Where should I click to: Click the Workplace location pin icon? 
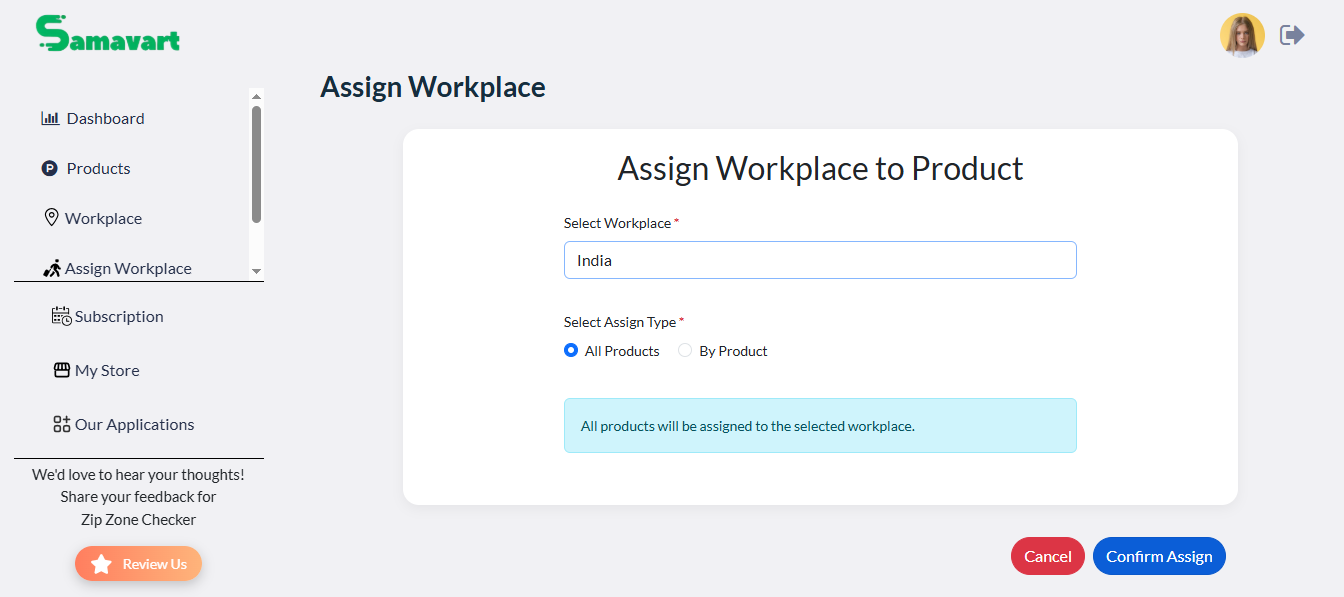pos(52,218)
